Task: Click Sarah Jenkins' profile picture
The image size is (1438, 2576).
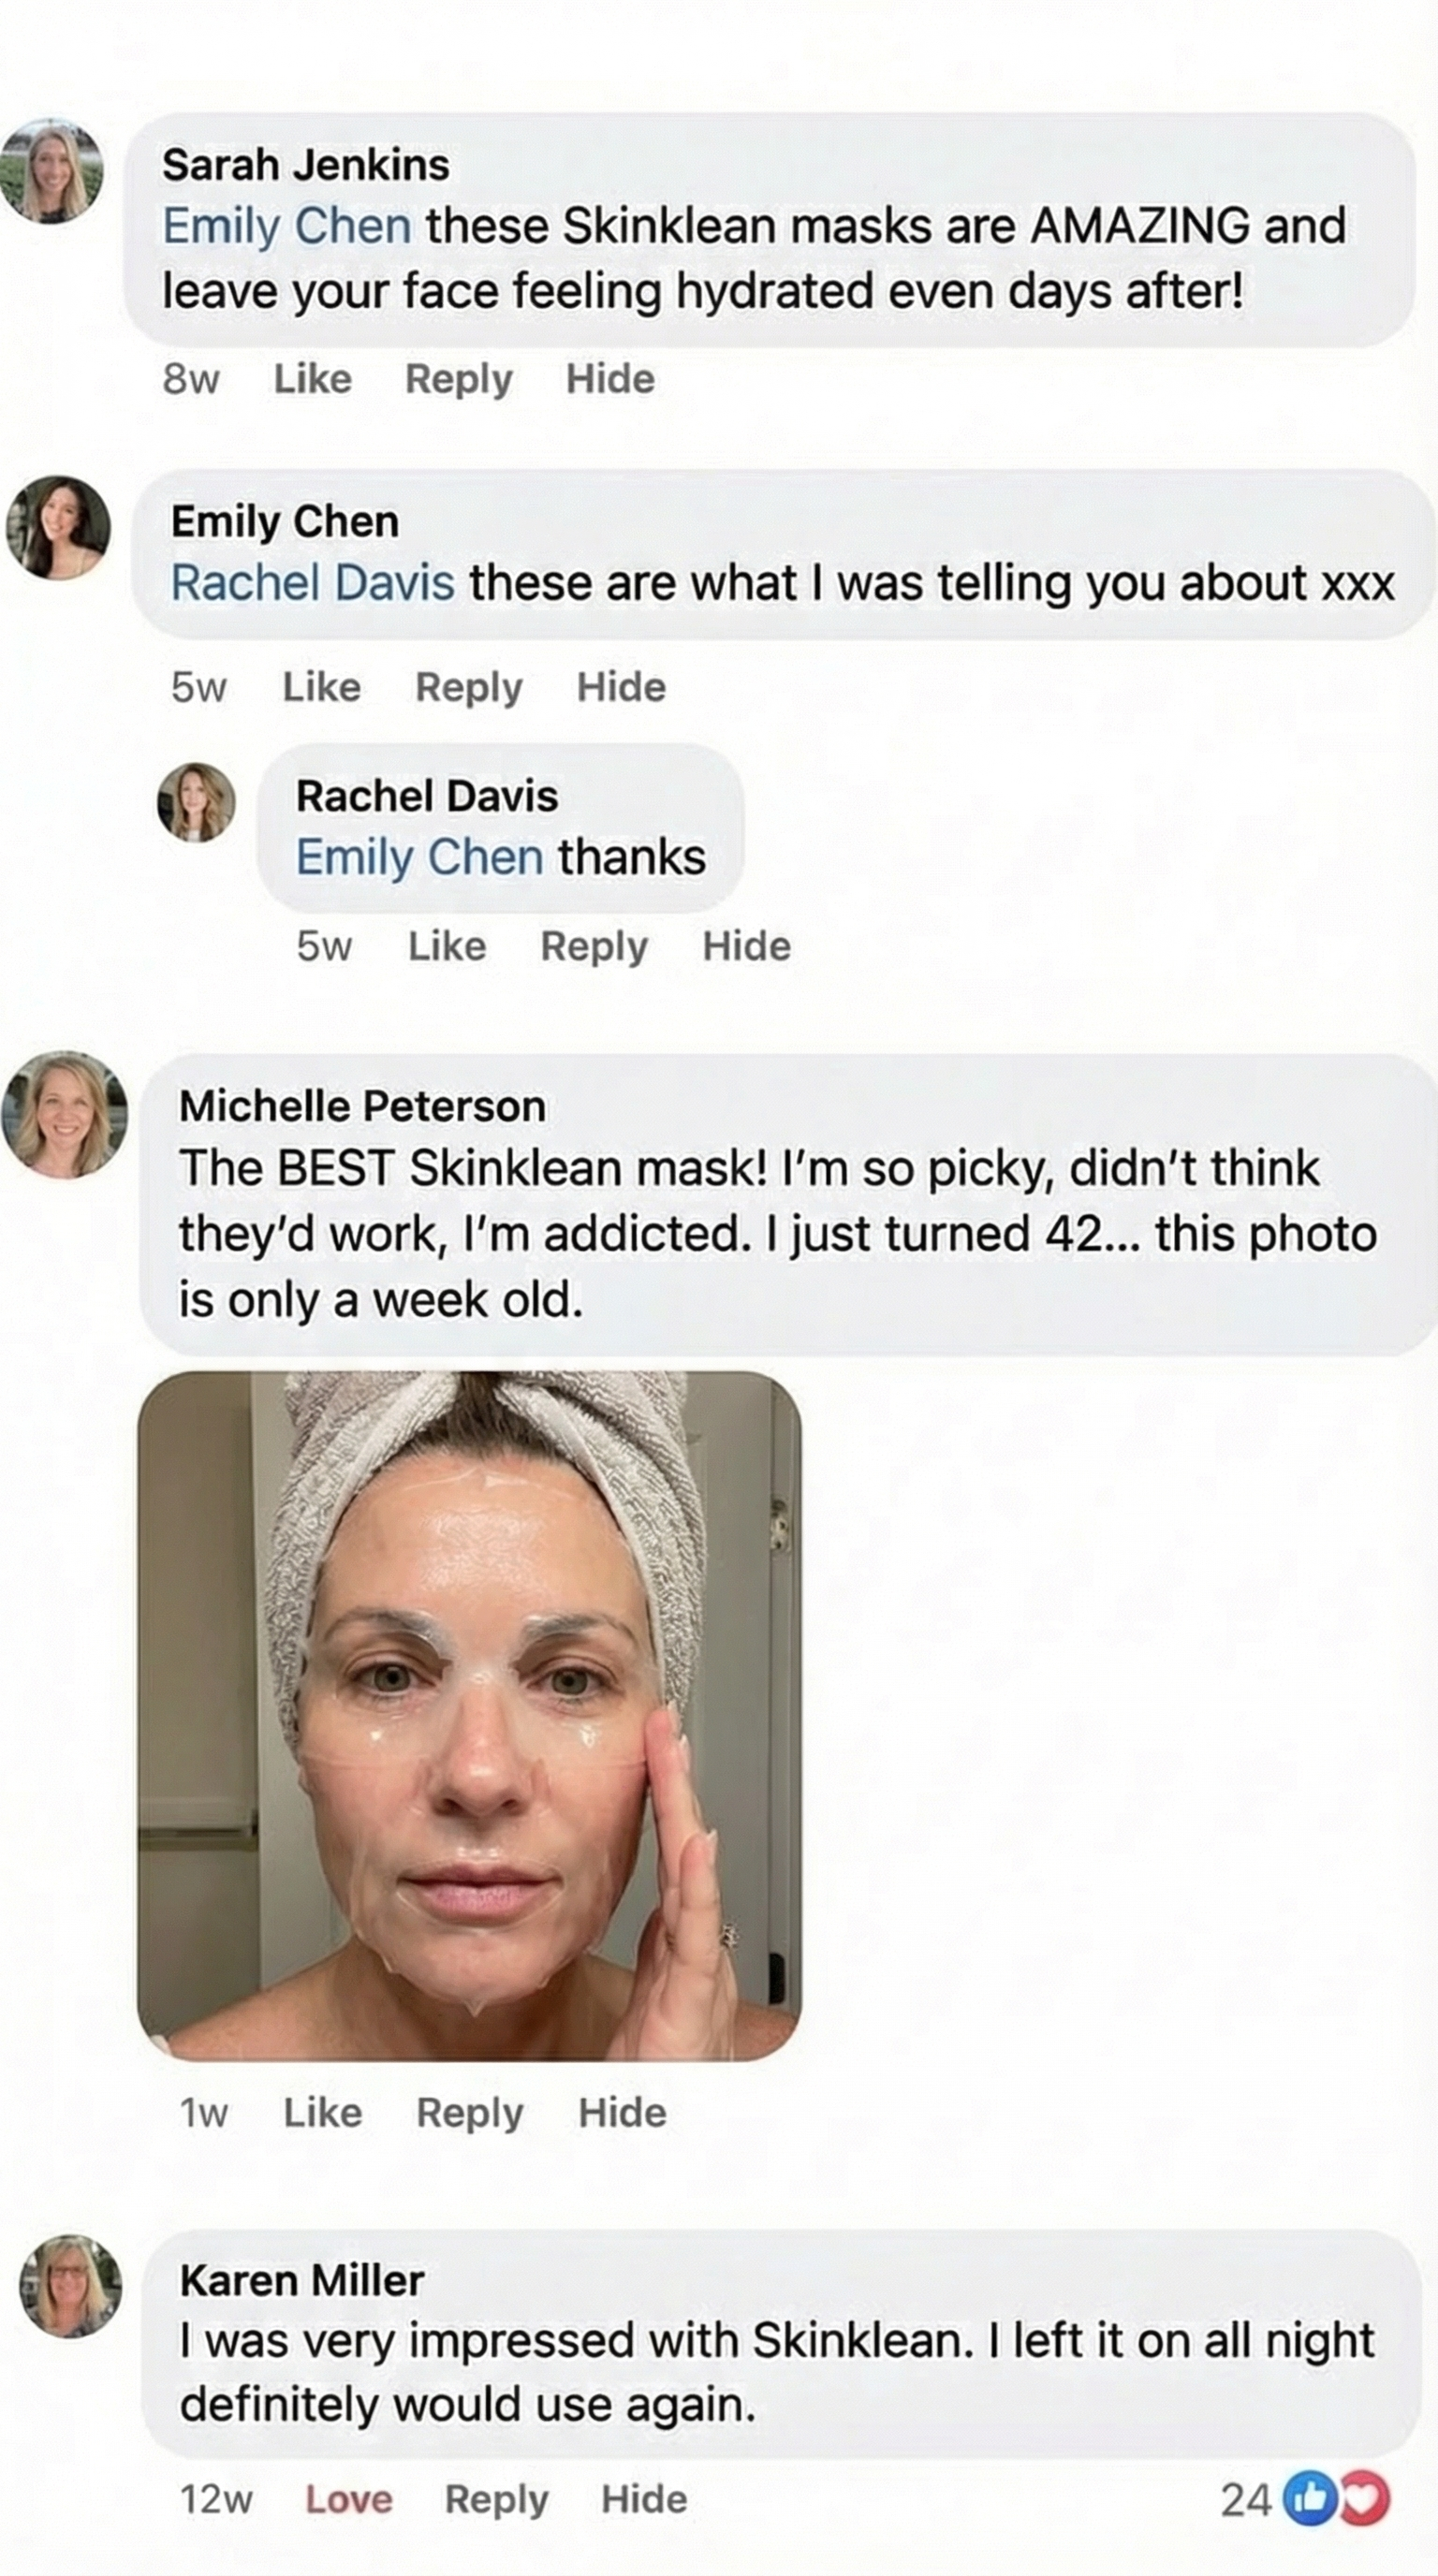Action: (52, 171)
